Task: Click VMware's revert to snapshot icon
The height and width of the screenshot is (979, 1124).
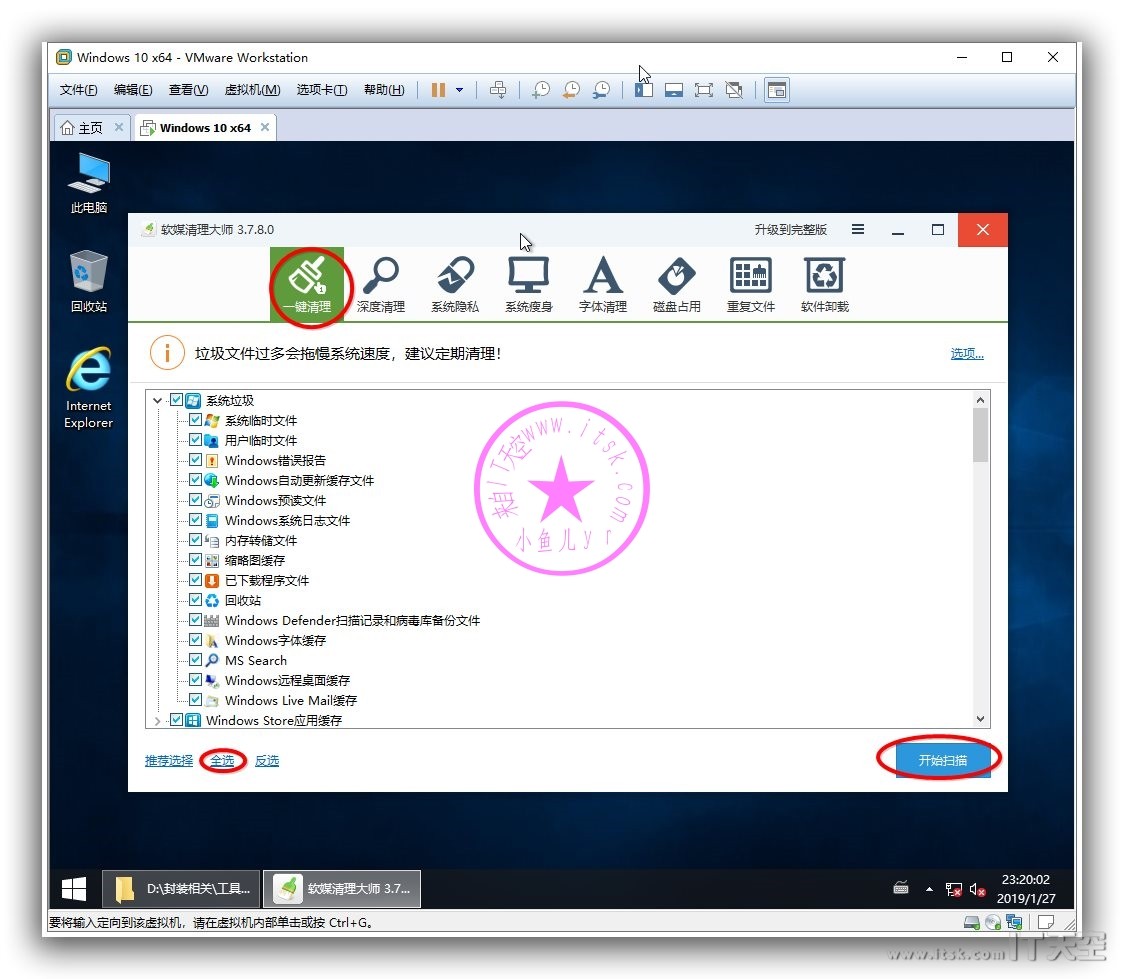Action: pos(571,90)
